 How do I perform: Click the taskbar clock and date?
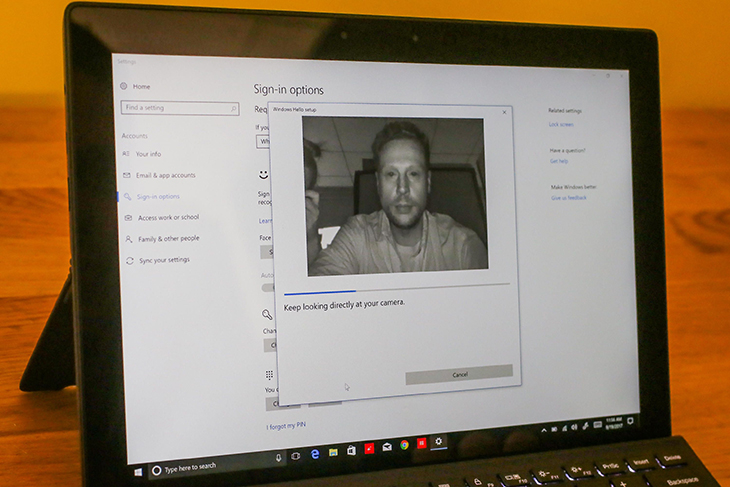click(615, 423)
